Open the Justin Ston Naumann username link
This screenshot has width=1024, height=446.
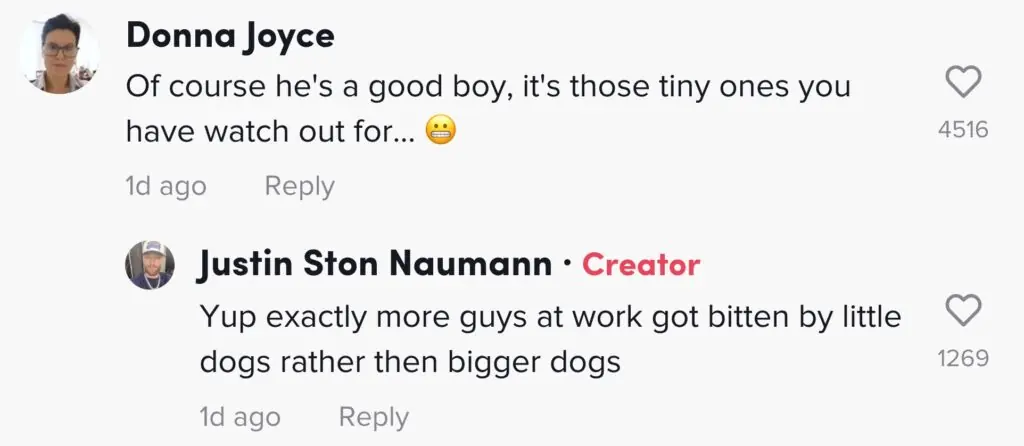click(375, 265)
